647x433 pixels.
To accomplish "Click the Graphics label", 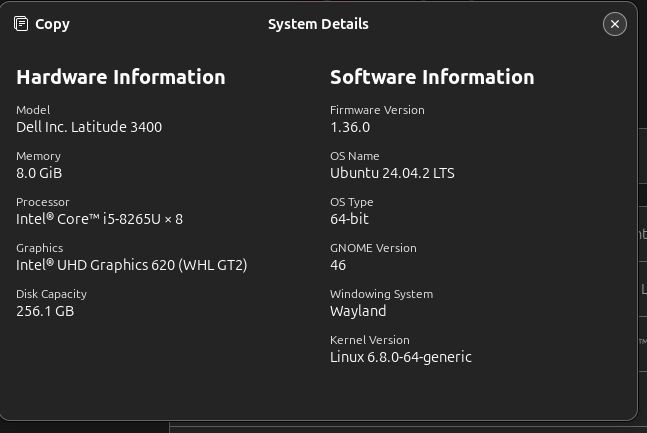I will 40,248.
